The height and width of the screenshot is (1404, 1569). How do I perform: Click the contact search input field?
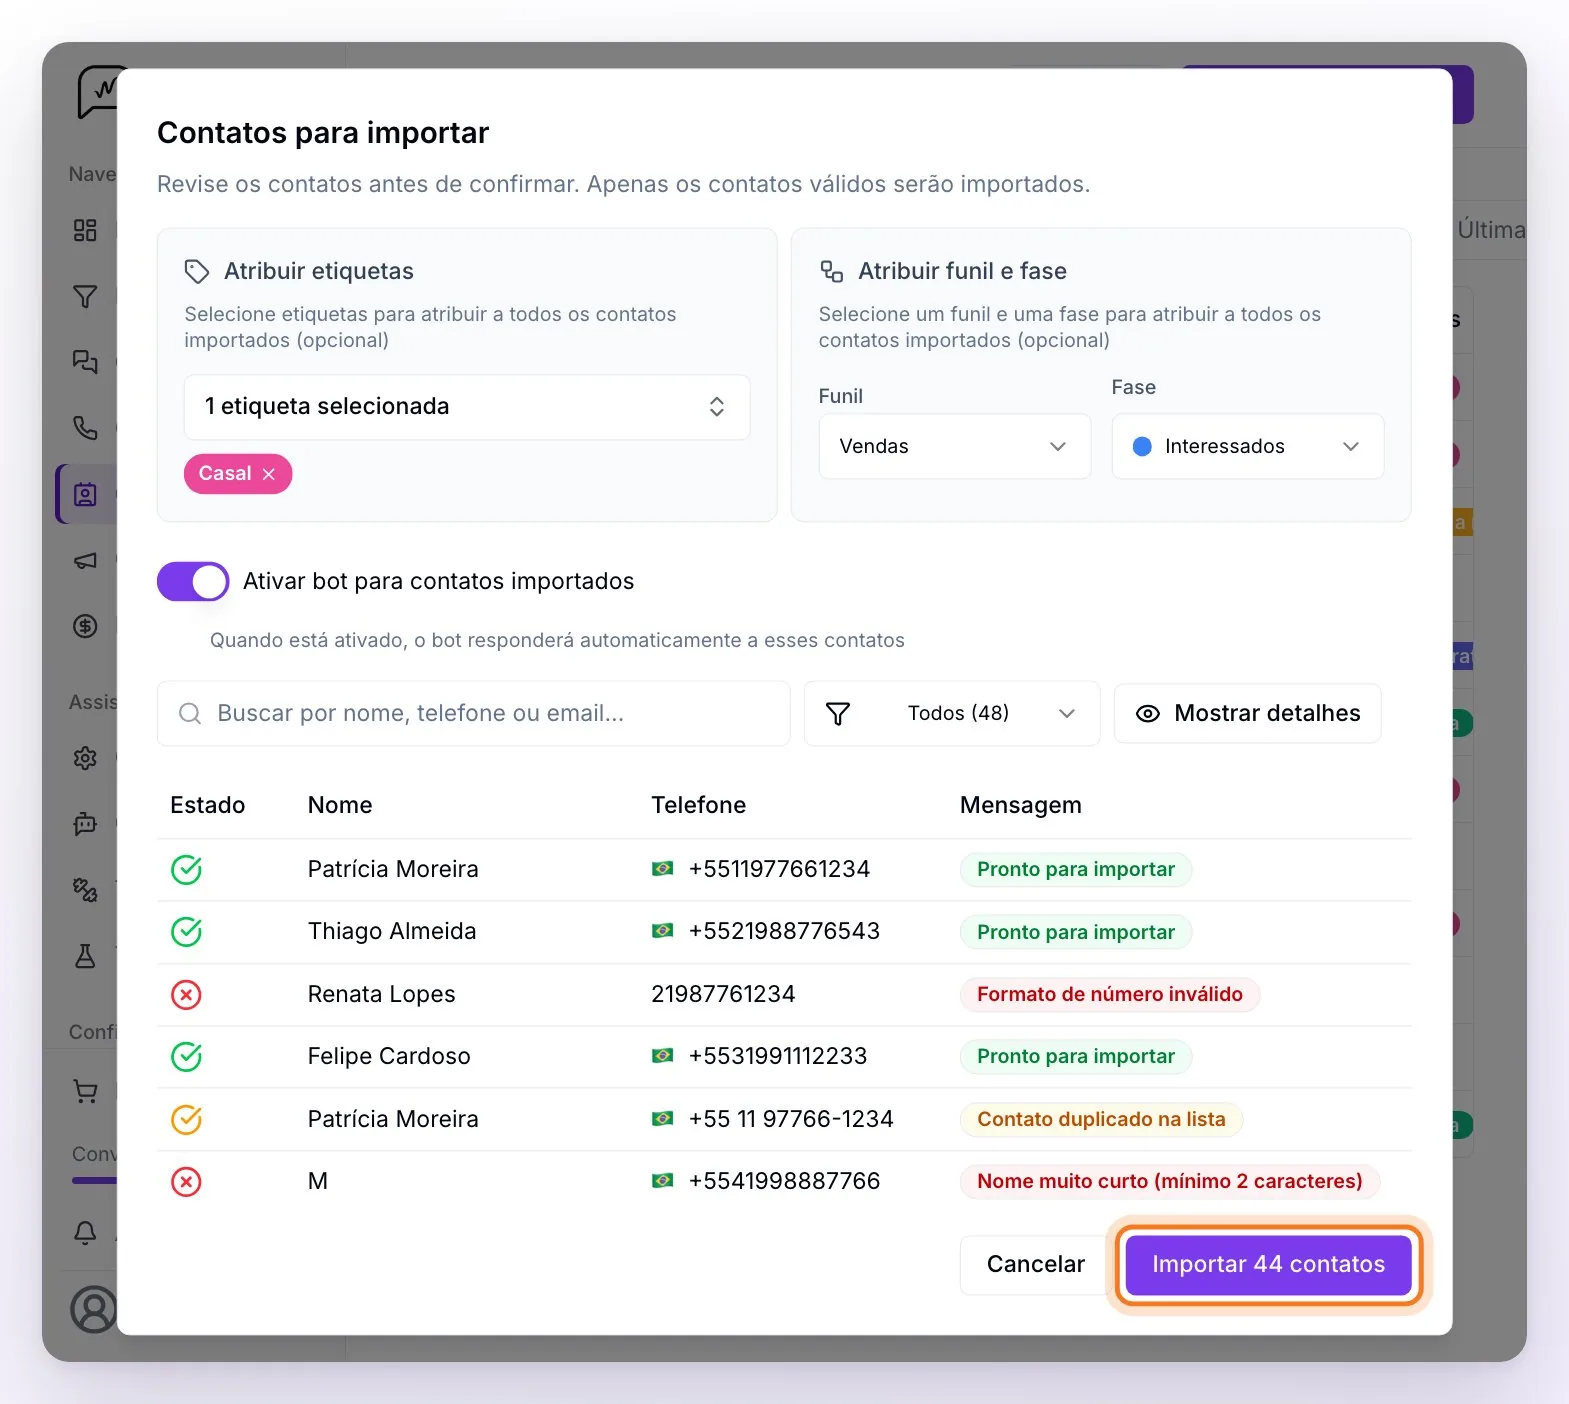pyautogui.click(x=473, y=713)
